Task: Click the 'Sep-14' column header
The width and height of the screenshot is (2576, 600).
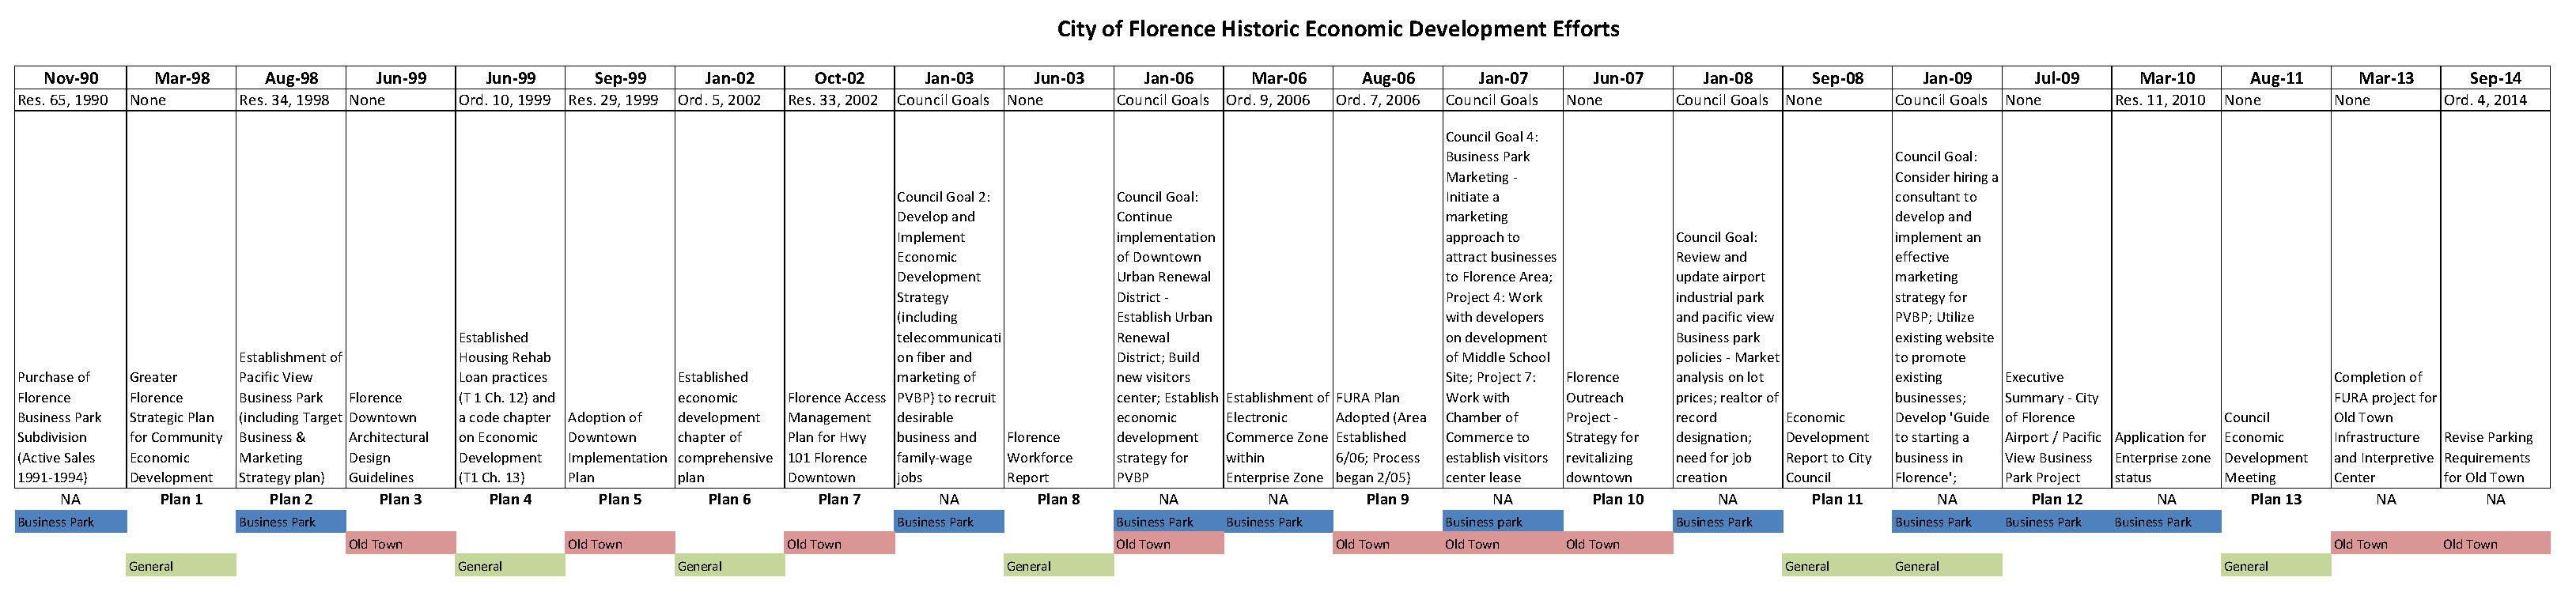Action: pos(2496,78)
